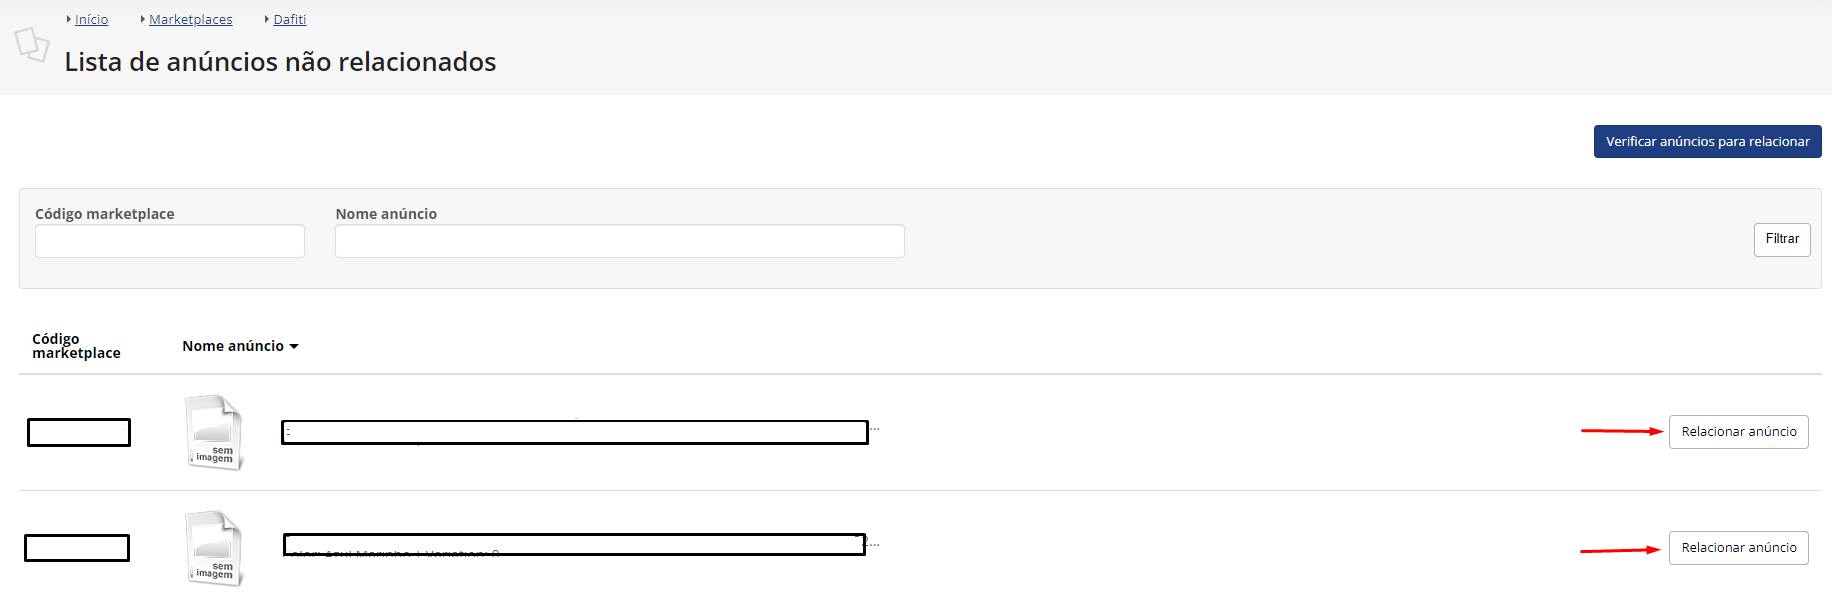This screenshot has width=1832, height=606.
Task: Click the page icon beside the title
Action: 32,44
